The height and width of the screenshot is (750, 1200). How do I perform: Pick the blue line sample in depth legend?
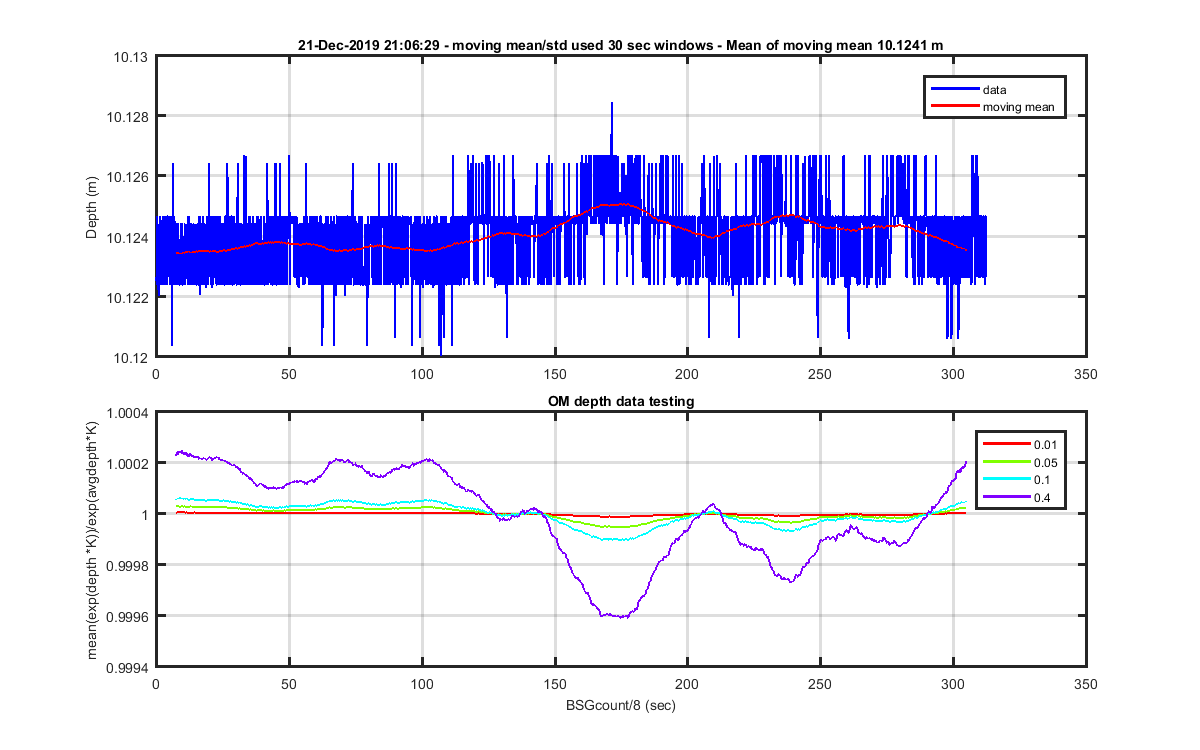pos(953,90)
